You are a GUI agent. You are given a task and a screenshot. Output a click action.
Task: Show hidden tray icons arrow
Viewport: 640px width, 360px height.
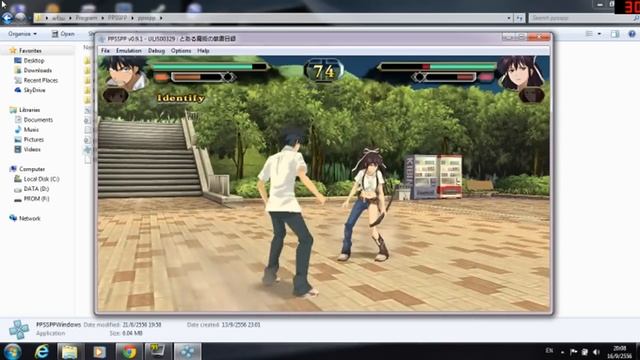pyautogui.click(x=562, y=352)
